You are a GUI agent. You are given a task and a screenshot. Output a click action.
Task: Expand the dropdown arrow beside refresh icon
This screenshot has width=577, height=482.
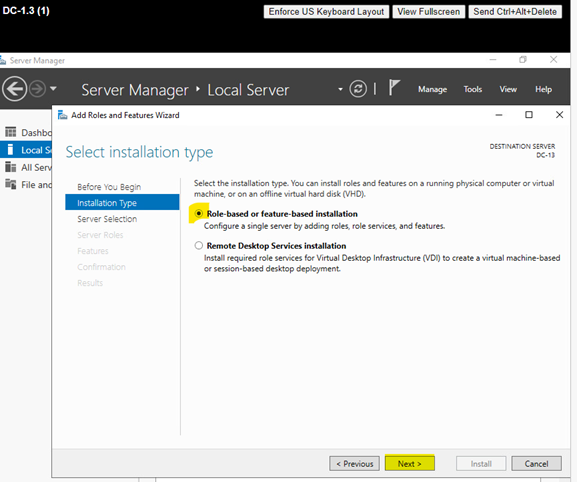click(x=340, y=89)
